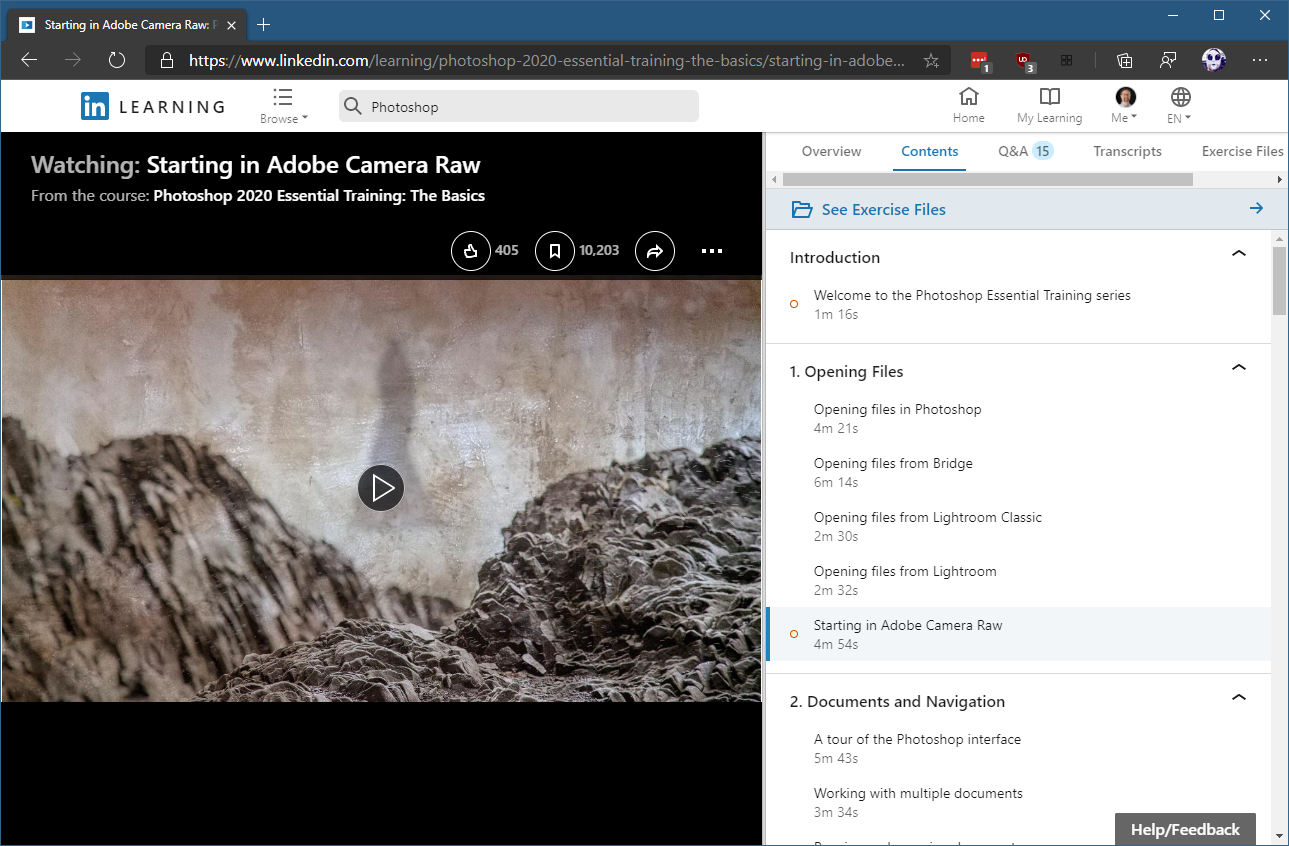Select the Home icon in the navigation bar
The height and width of the screenshot is (846, 1289).
point(968,97)
